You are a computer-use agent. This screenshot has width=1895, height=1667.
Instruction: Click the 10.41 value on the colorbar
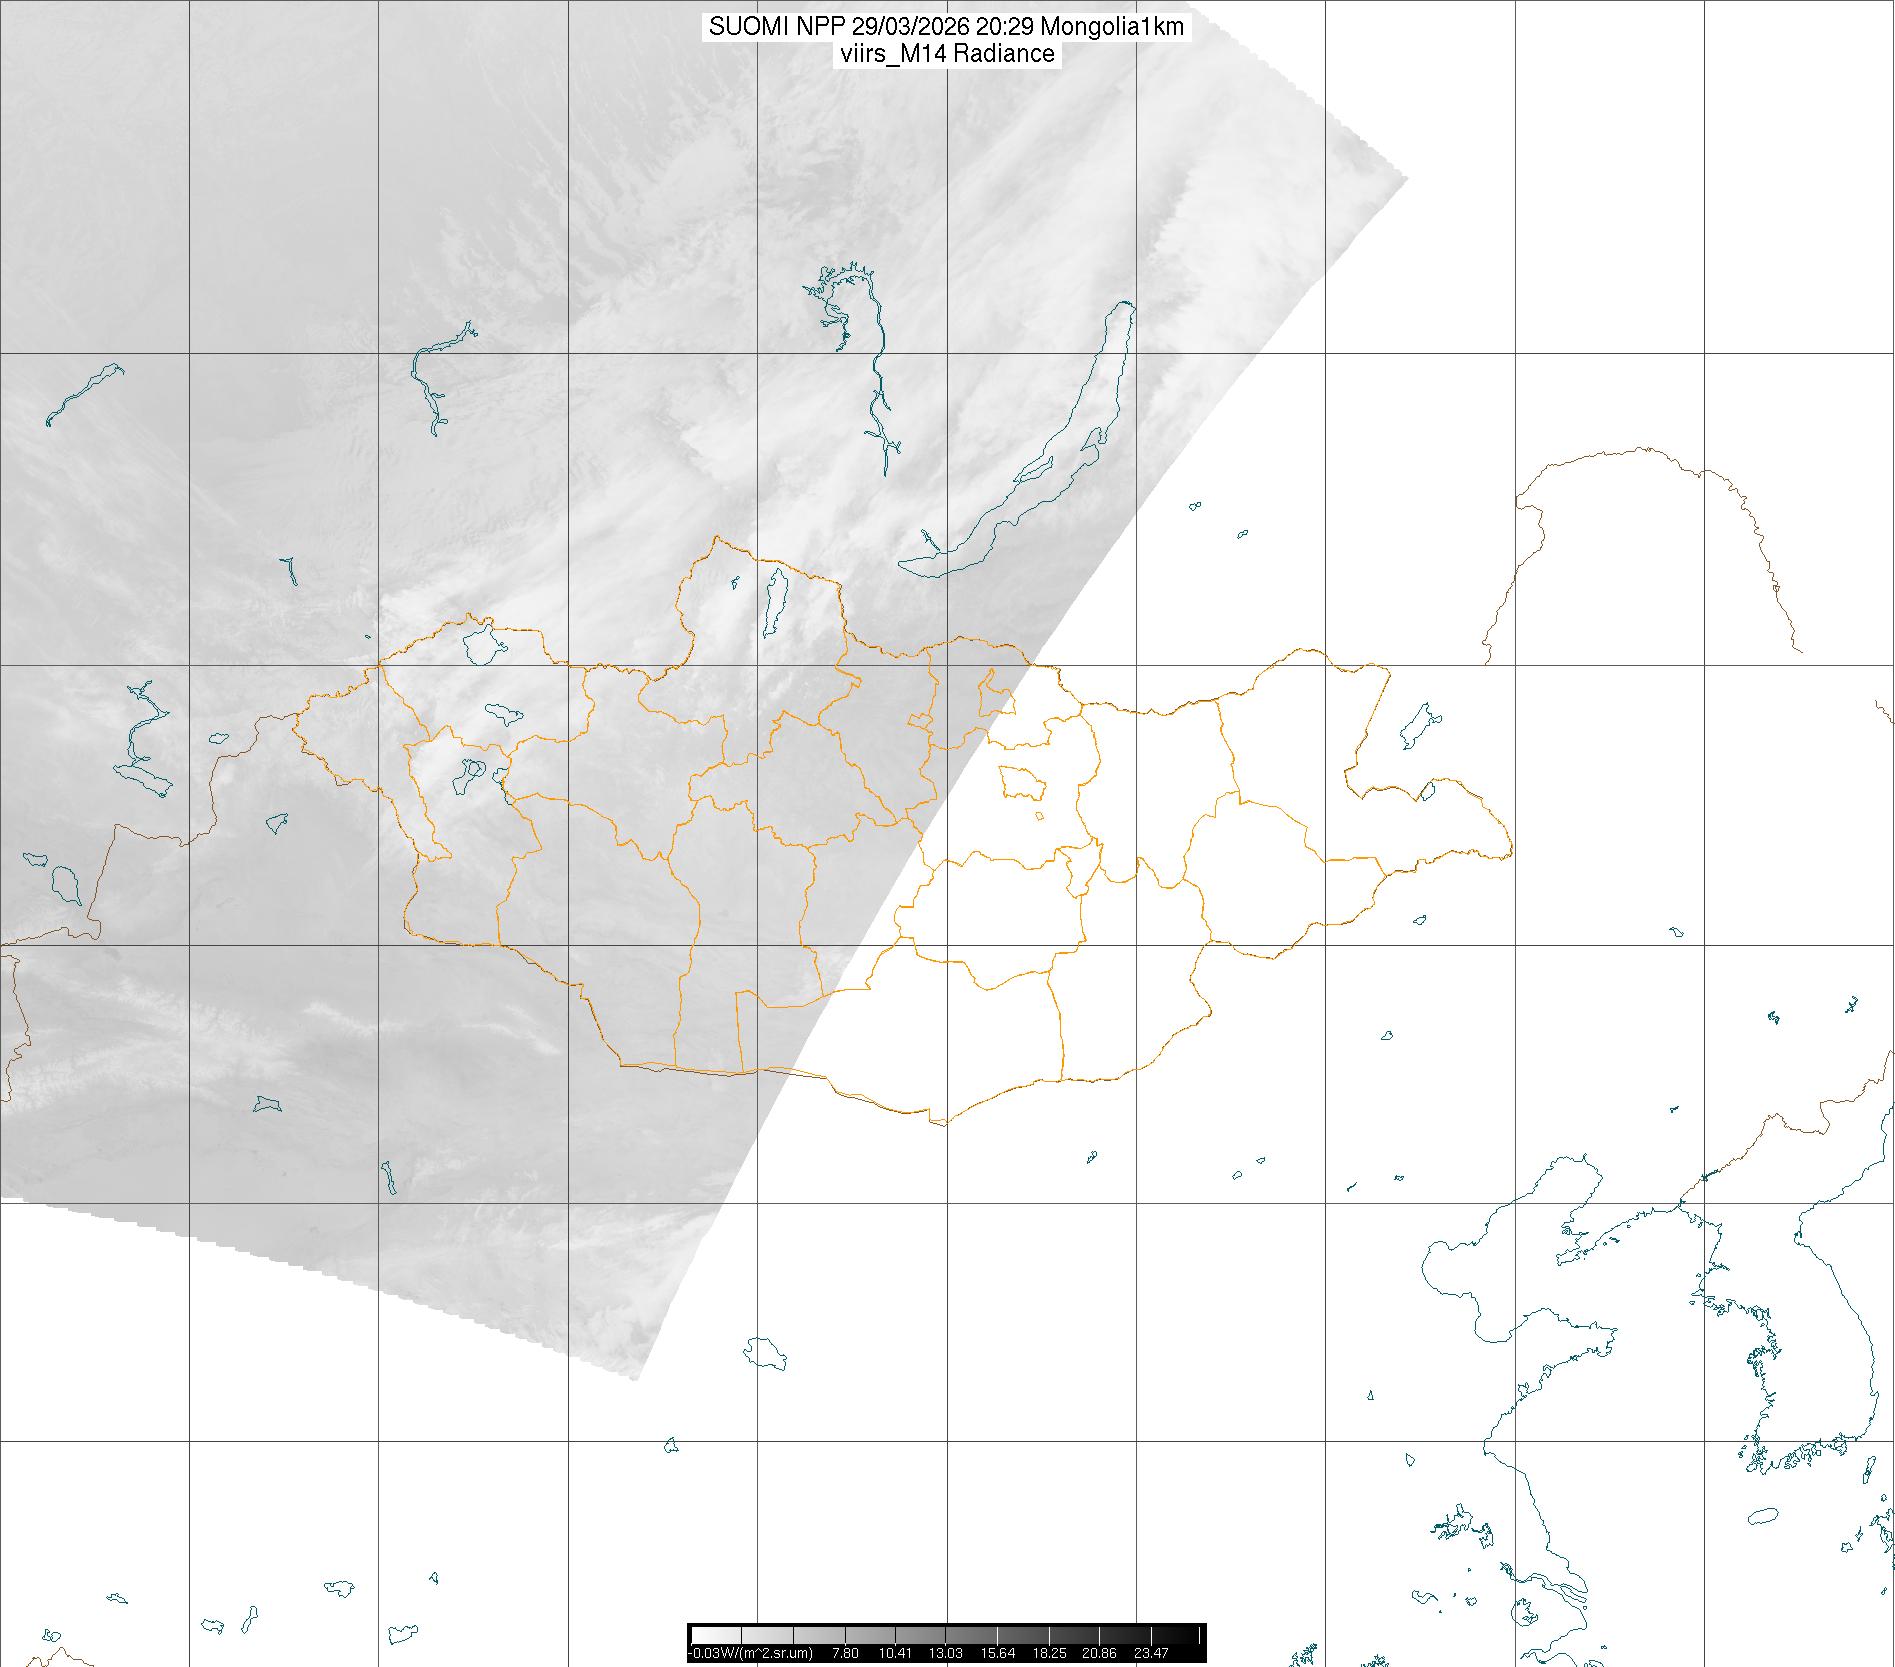point(894,1653)
